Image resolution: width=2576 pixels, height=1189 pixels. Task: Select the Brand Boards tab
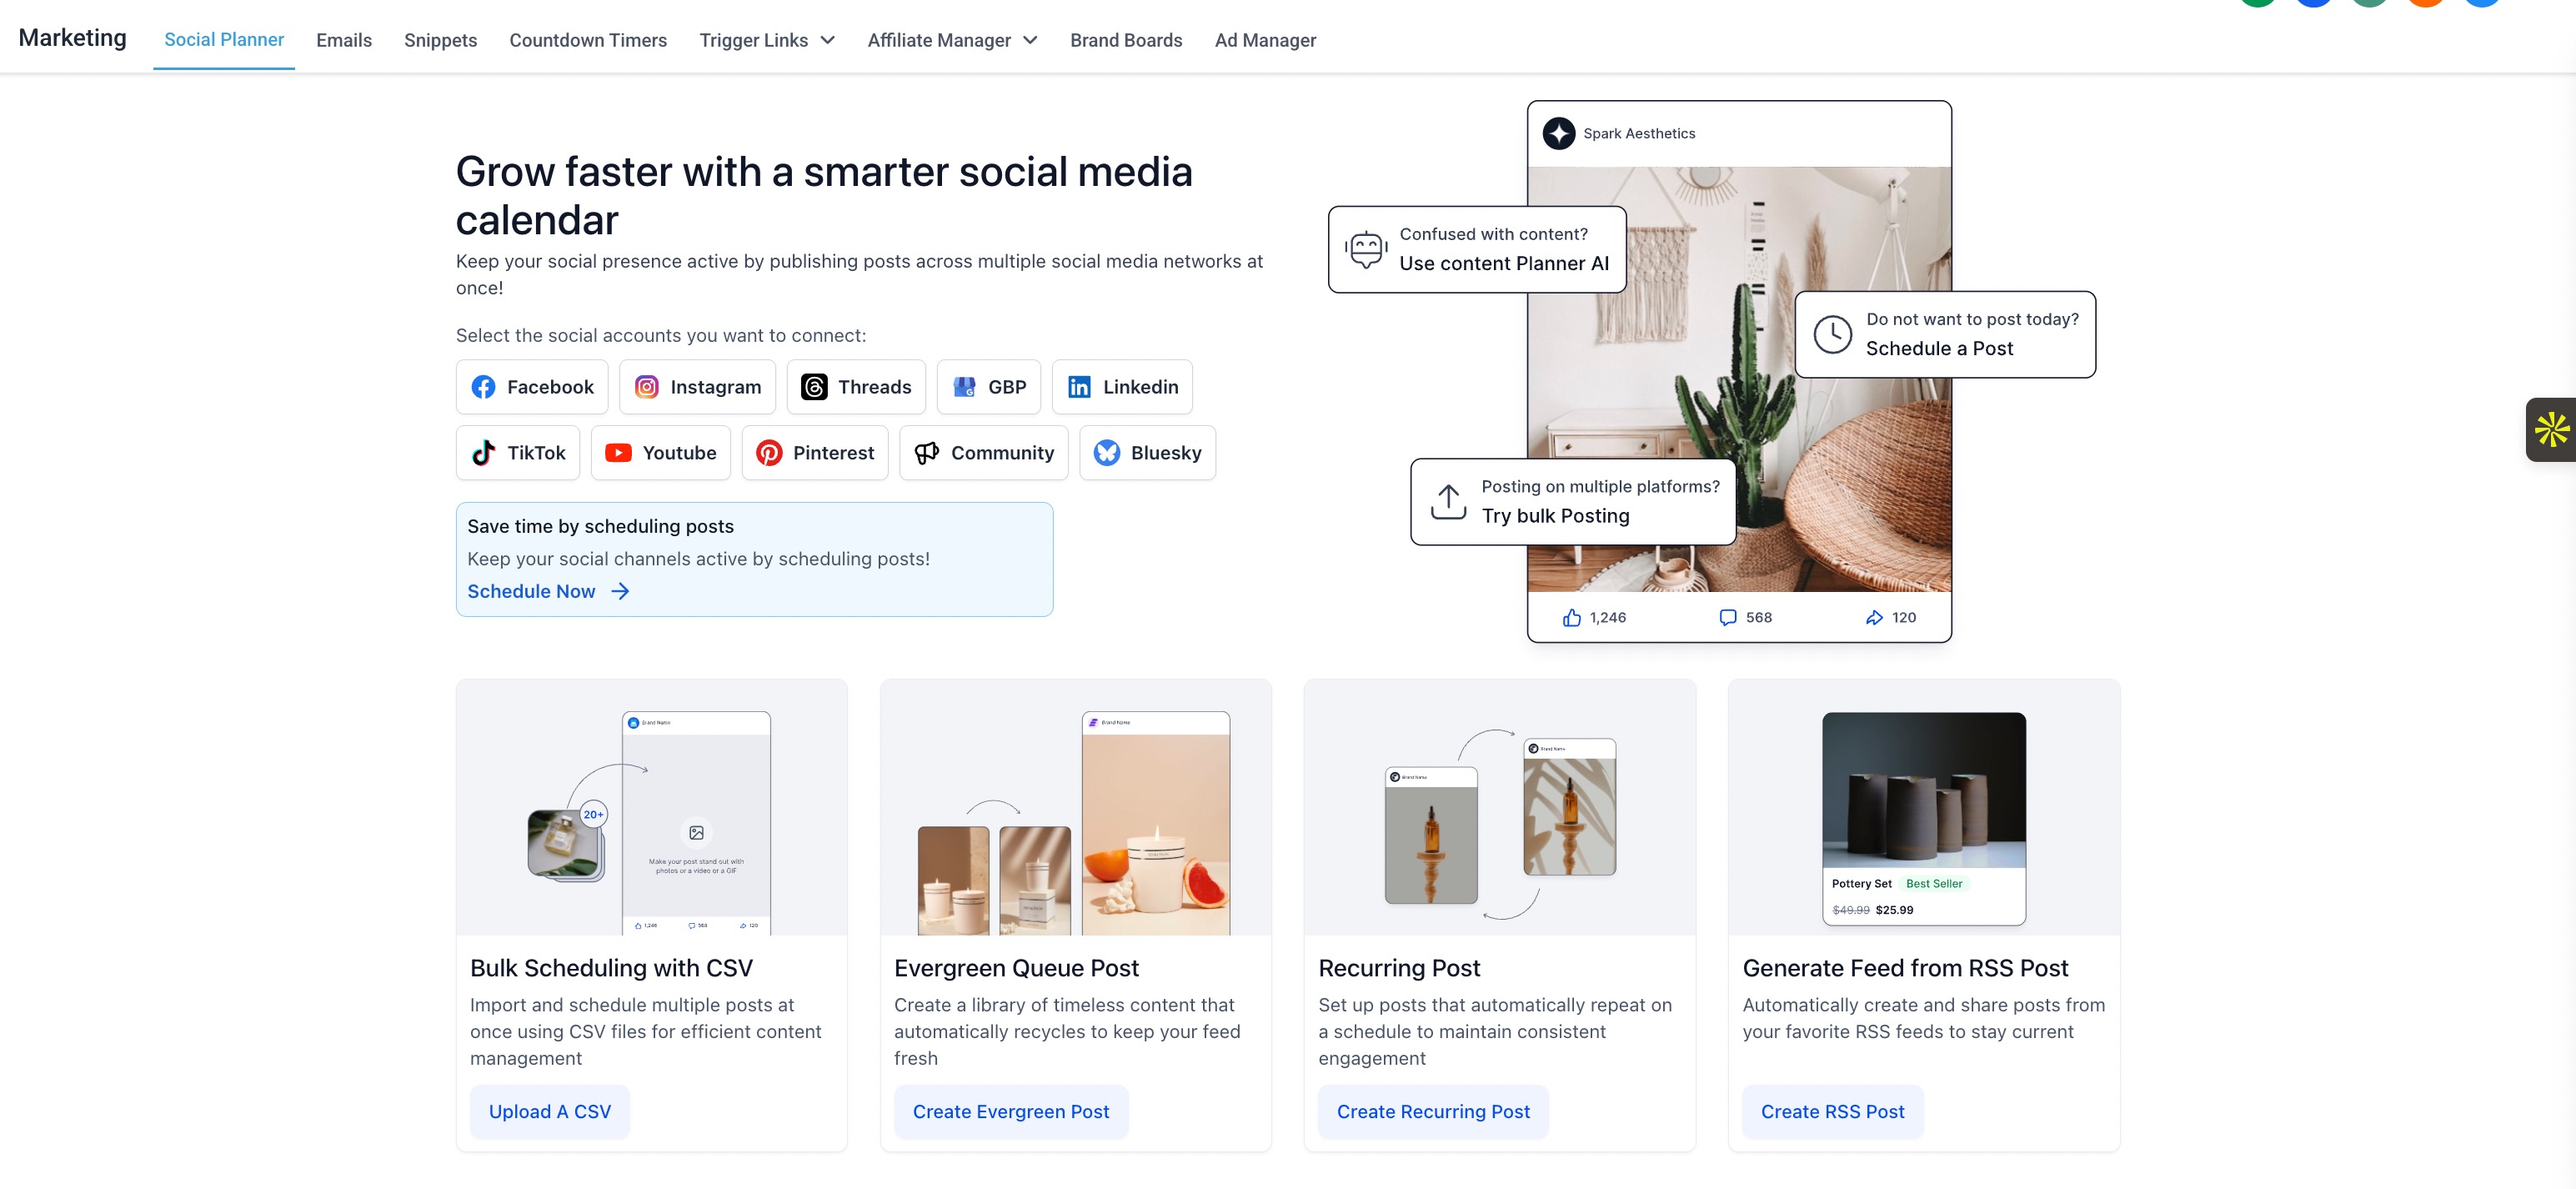[x=1126, y=40]
